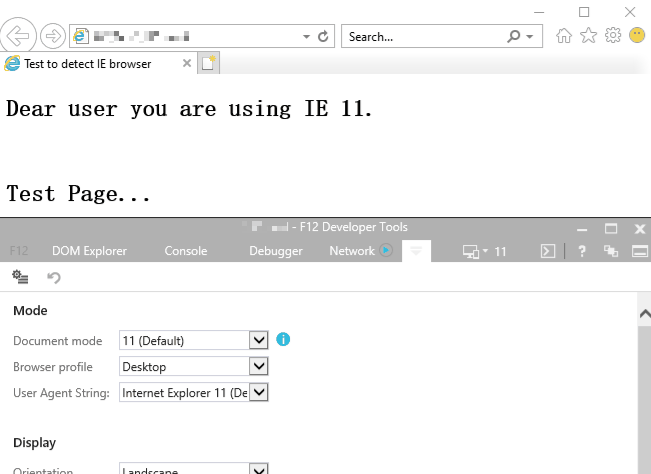Open Favorites with the star icon

588,36
